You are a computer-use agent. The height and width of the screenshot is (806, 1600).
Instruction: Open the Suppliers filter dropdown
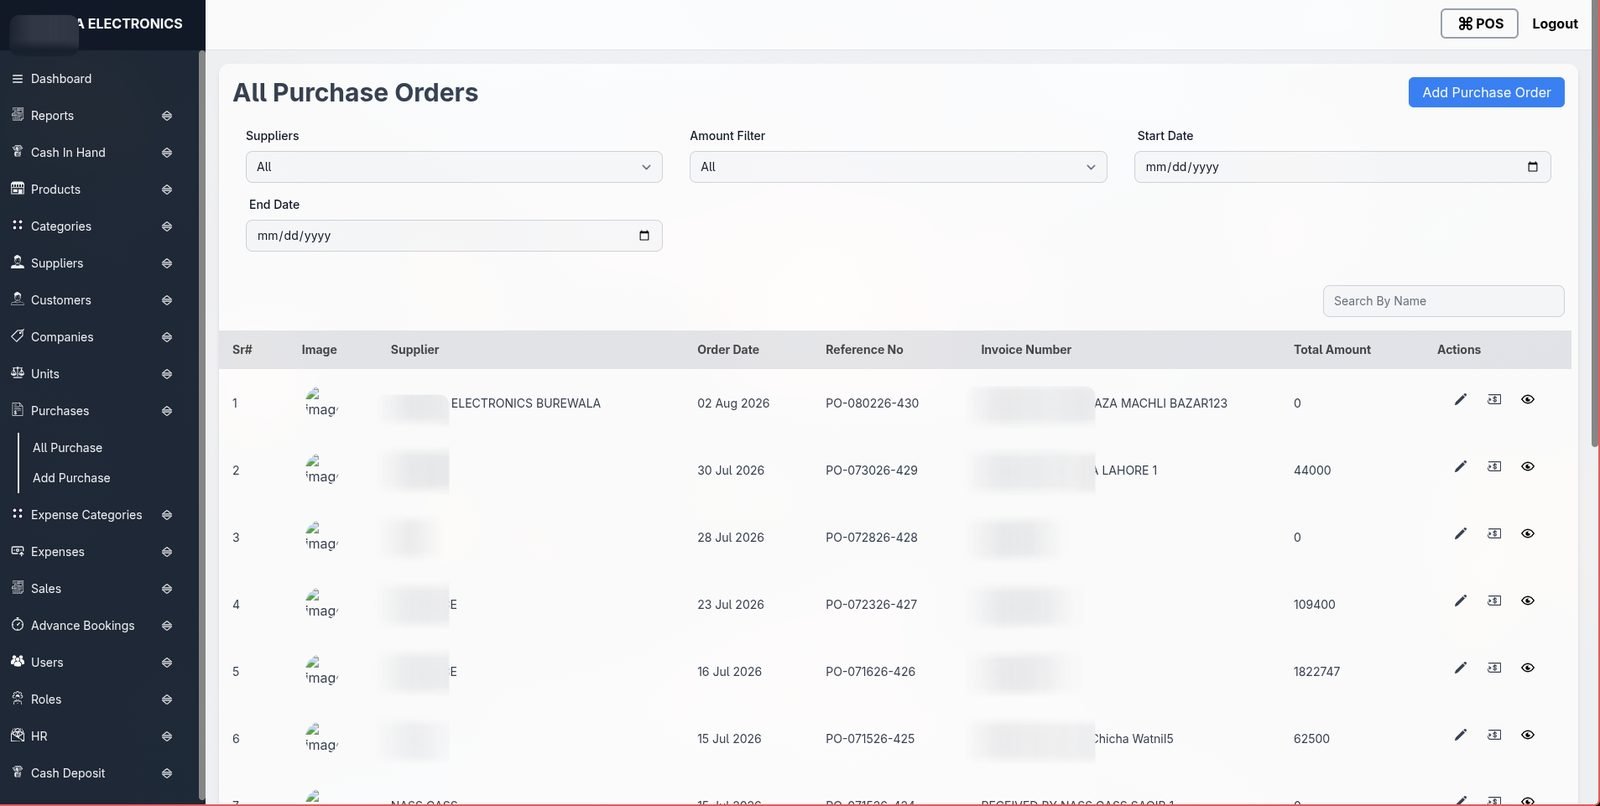pyautogui.click(x=454, y=167)
